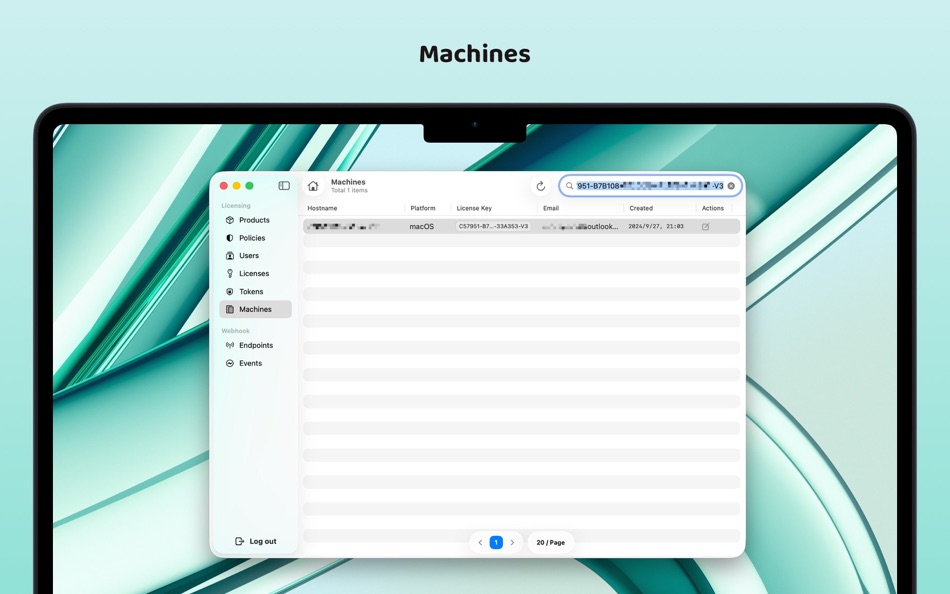Image resolution: width=950 pixels, height=594 pixels.
Task: Switch to the Machines section header
Action: (347, 181)
